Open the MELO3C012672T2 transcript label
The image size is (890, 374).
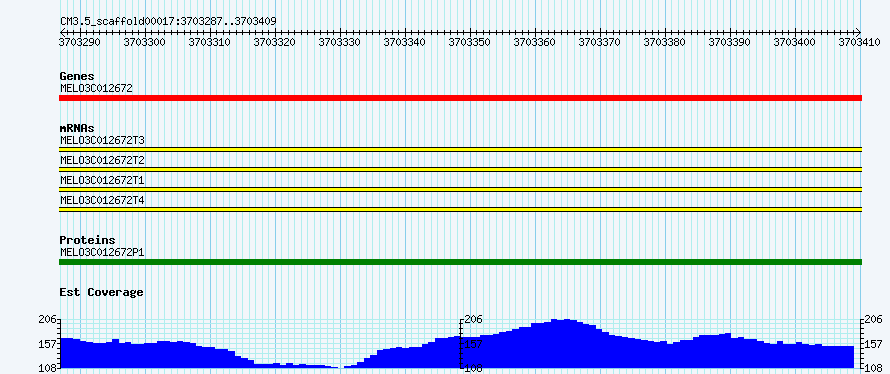(102, 160)
